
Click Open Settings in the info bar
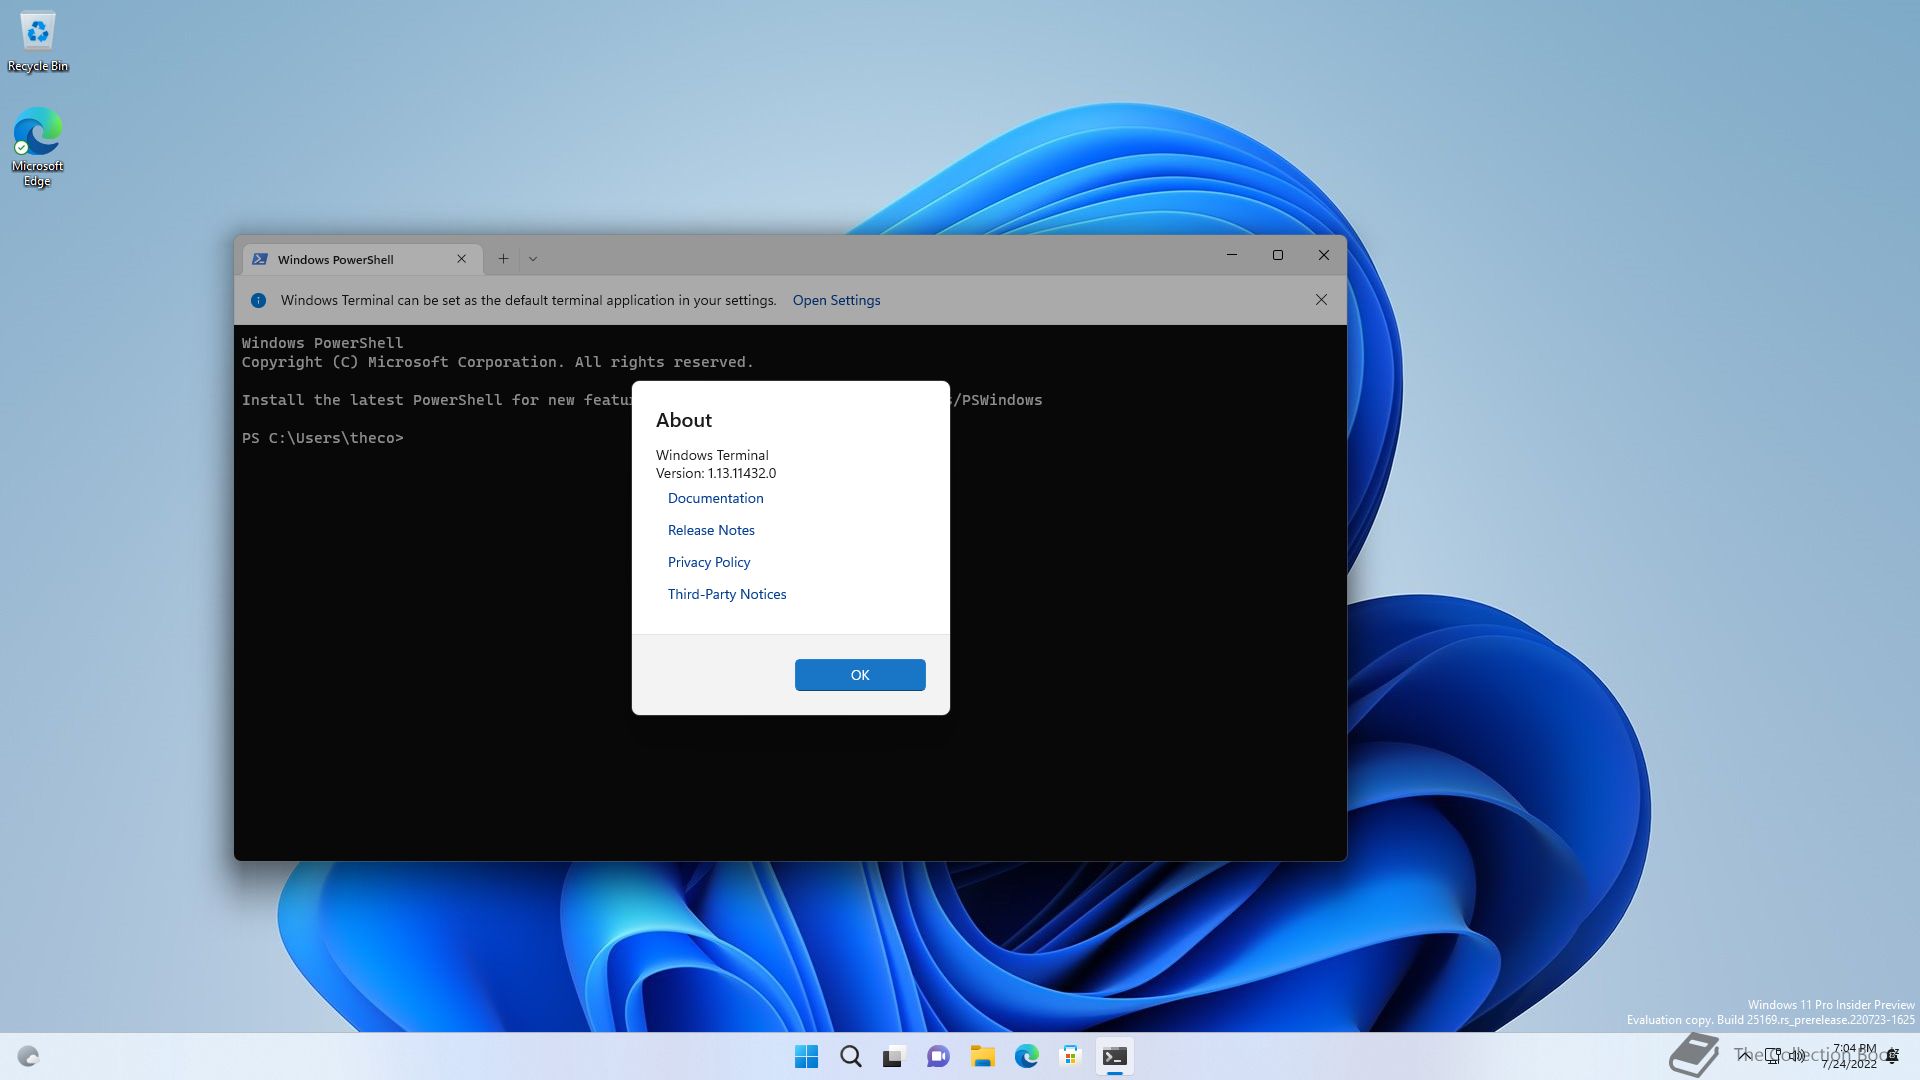[x=836, y=300]
